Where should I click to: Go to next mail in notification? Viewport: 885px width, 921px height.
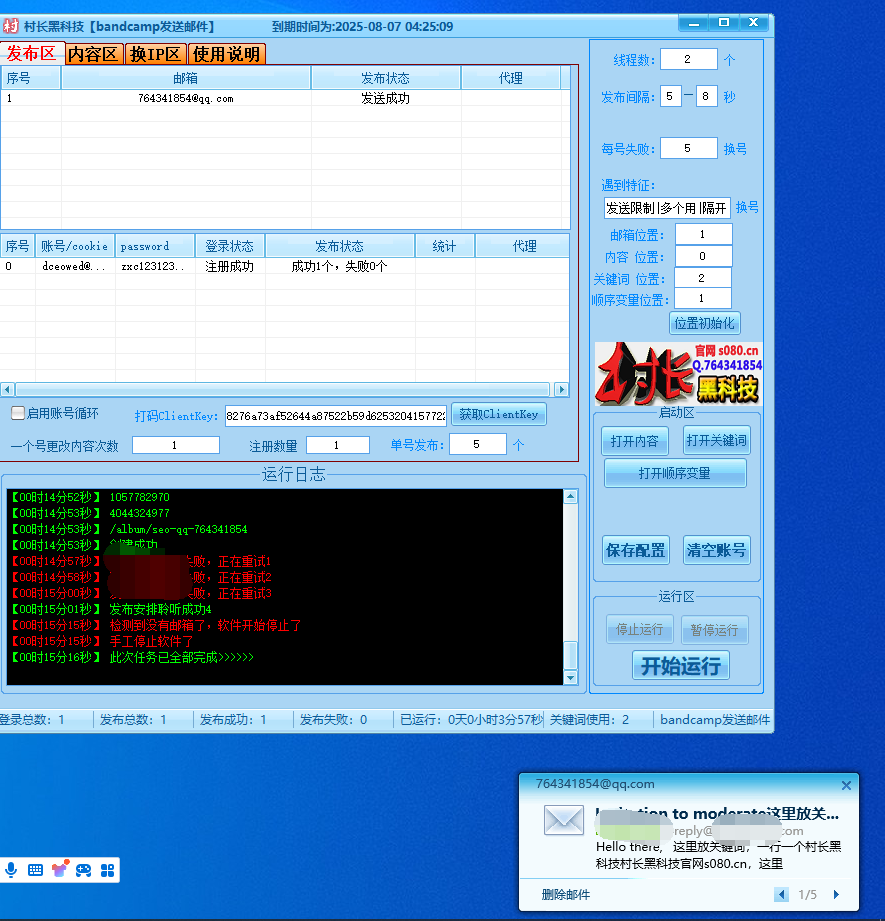pyautogui.click(x=836, y=895)
